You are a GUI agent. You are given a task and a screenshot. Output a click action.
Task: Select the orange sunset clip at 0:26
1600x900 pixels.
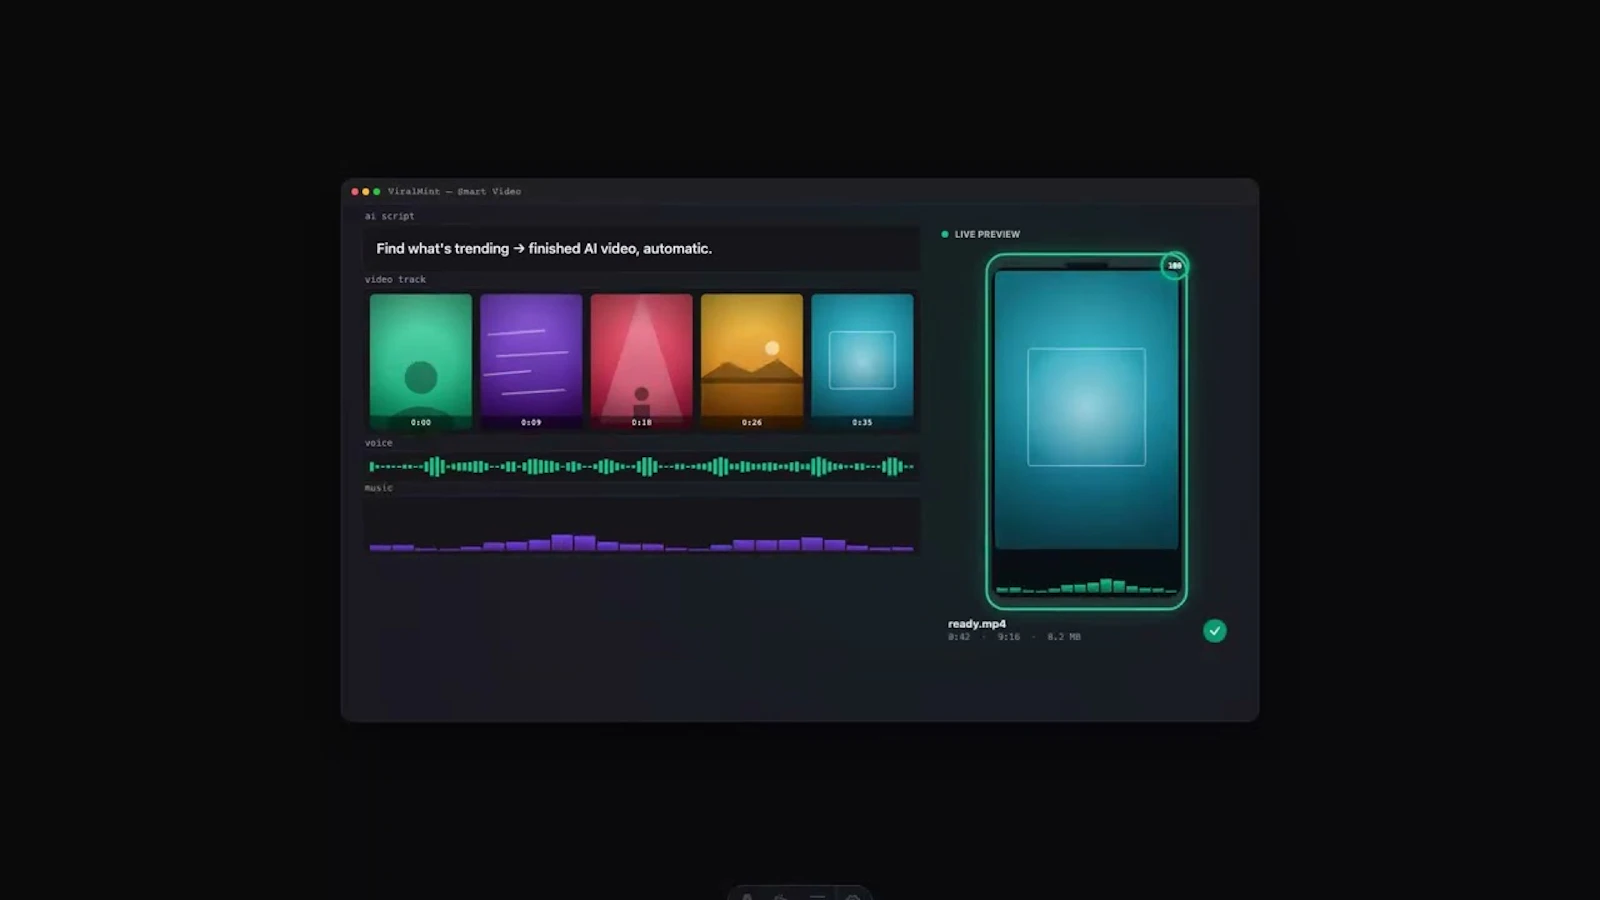752,361
